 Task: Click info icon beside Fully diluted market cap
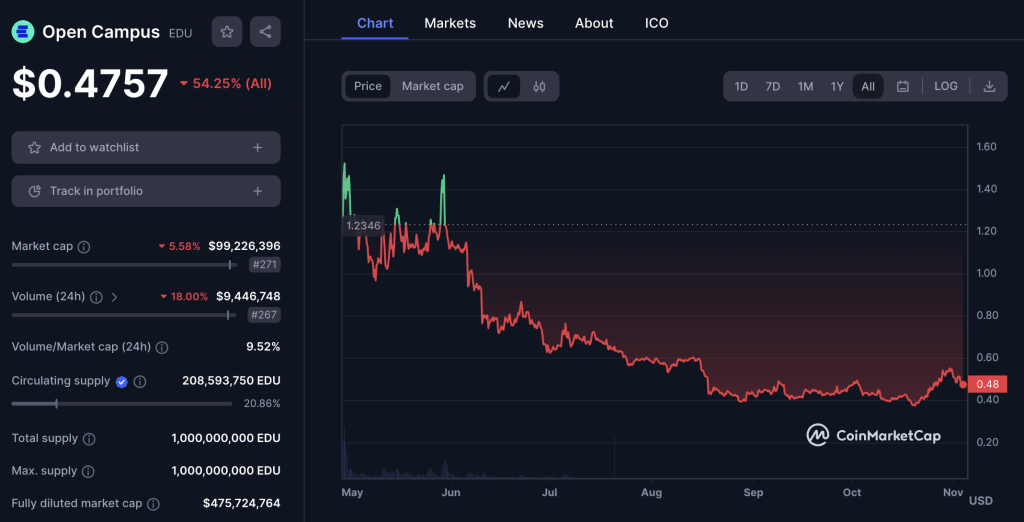(153, 504)
